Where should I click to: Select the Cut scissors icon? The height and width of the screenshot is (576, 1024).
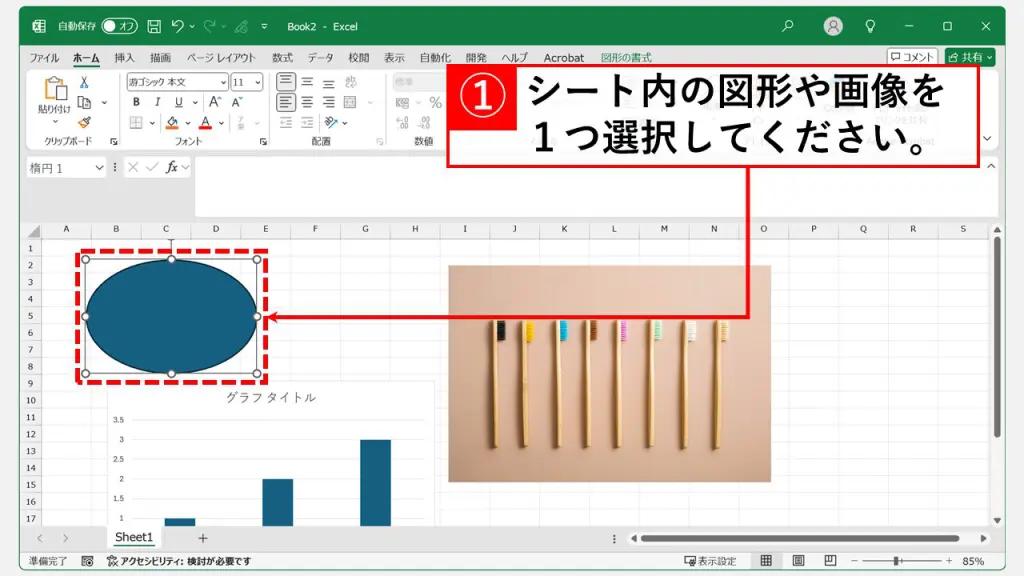pyautogui.click(x=84, y=82)
